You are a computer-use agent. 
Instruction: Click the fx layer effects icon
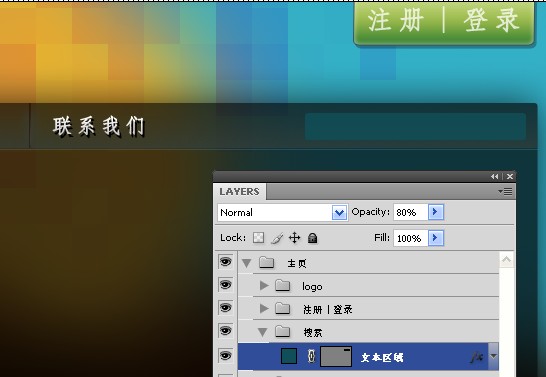[x=477, y=356]
